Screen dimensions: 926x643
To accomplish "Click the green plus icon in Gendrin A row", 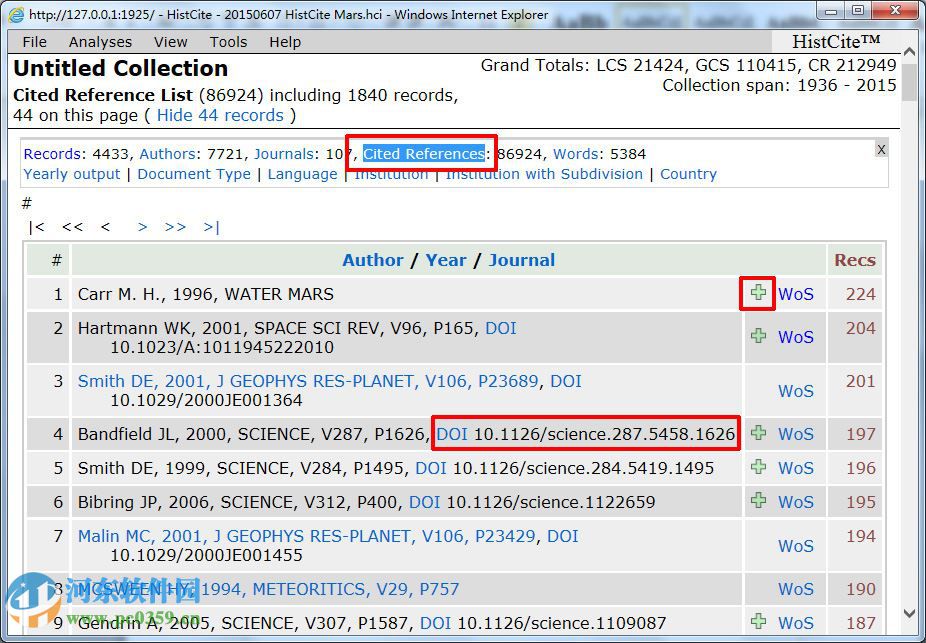I will point(758,622).
